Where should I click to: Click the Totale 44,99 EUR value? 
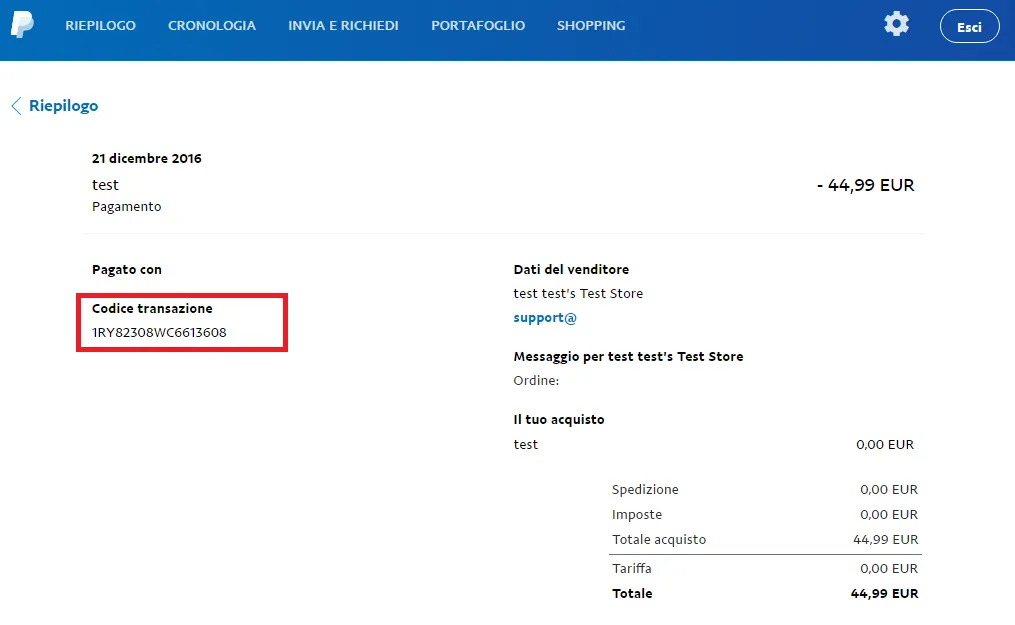click(884, 593)
